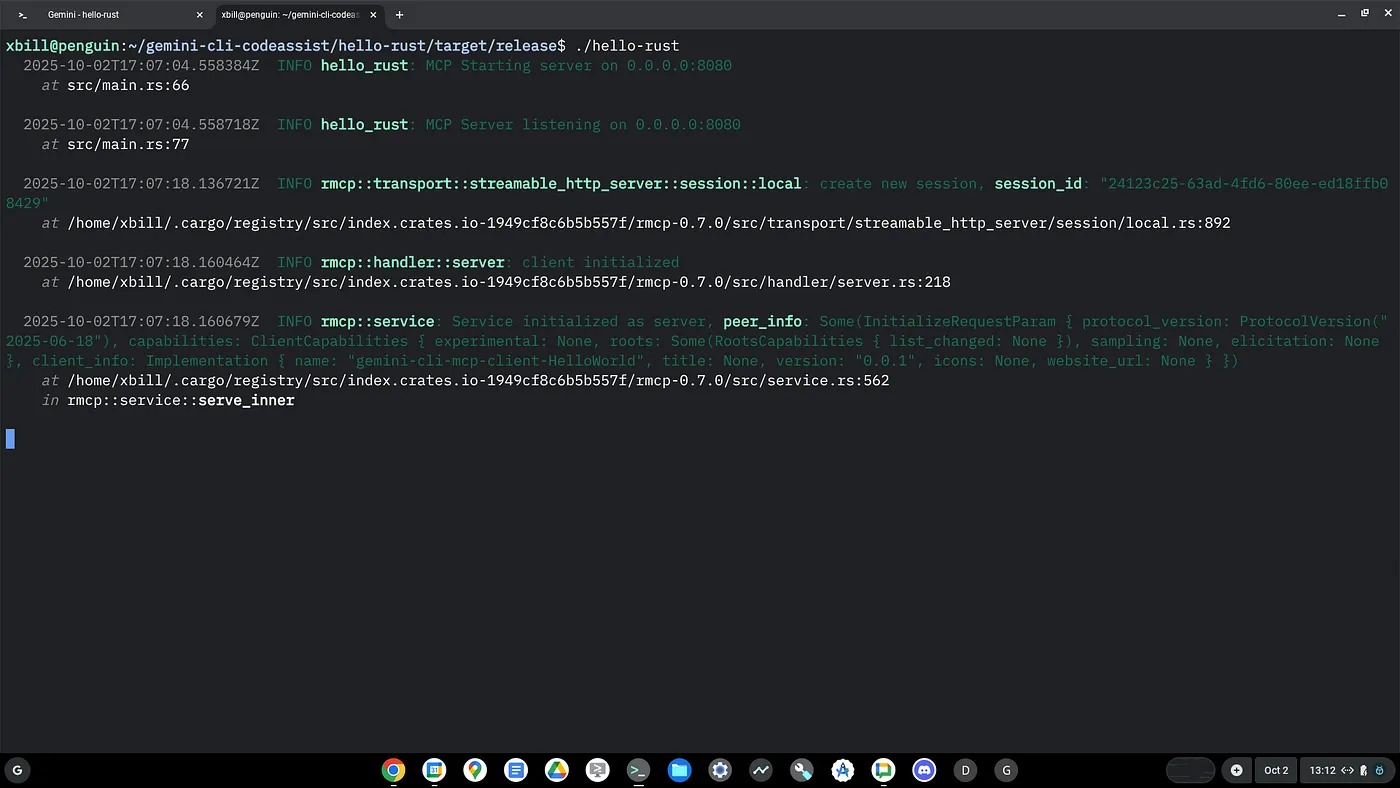Open Discord from the shelf
Image resolution: width=1400 pixels, height=788 pixels.
(x=924, y=770)
